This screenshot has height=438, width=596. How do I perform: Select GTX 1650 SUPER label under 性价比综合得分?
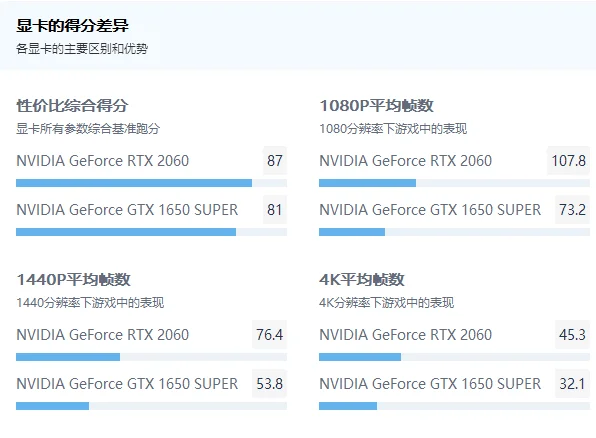coord(127,210)
